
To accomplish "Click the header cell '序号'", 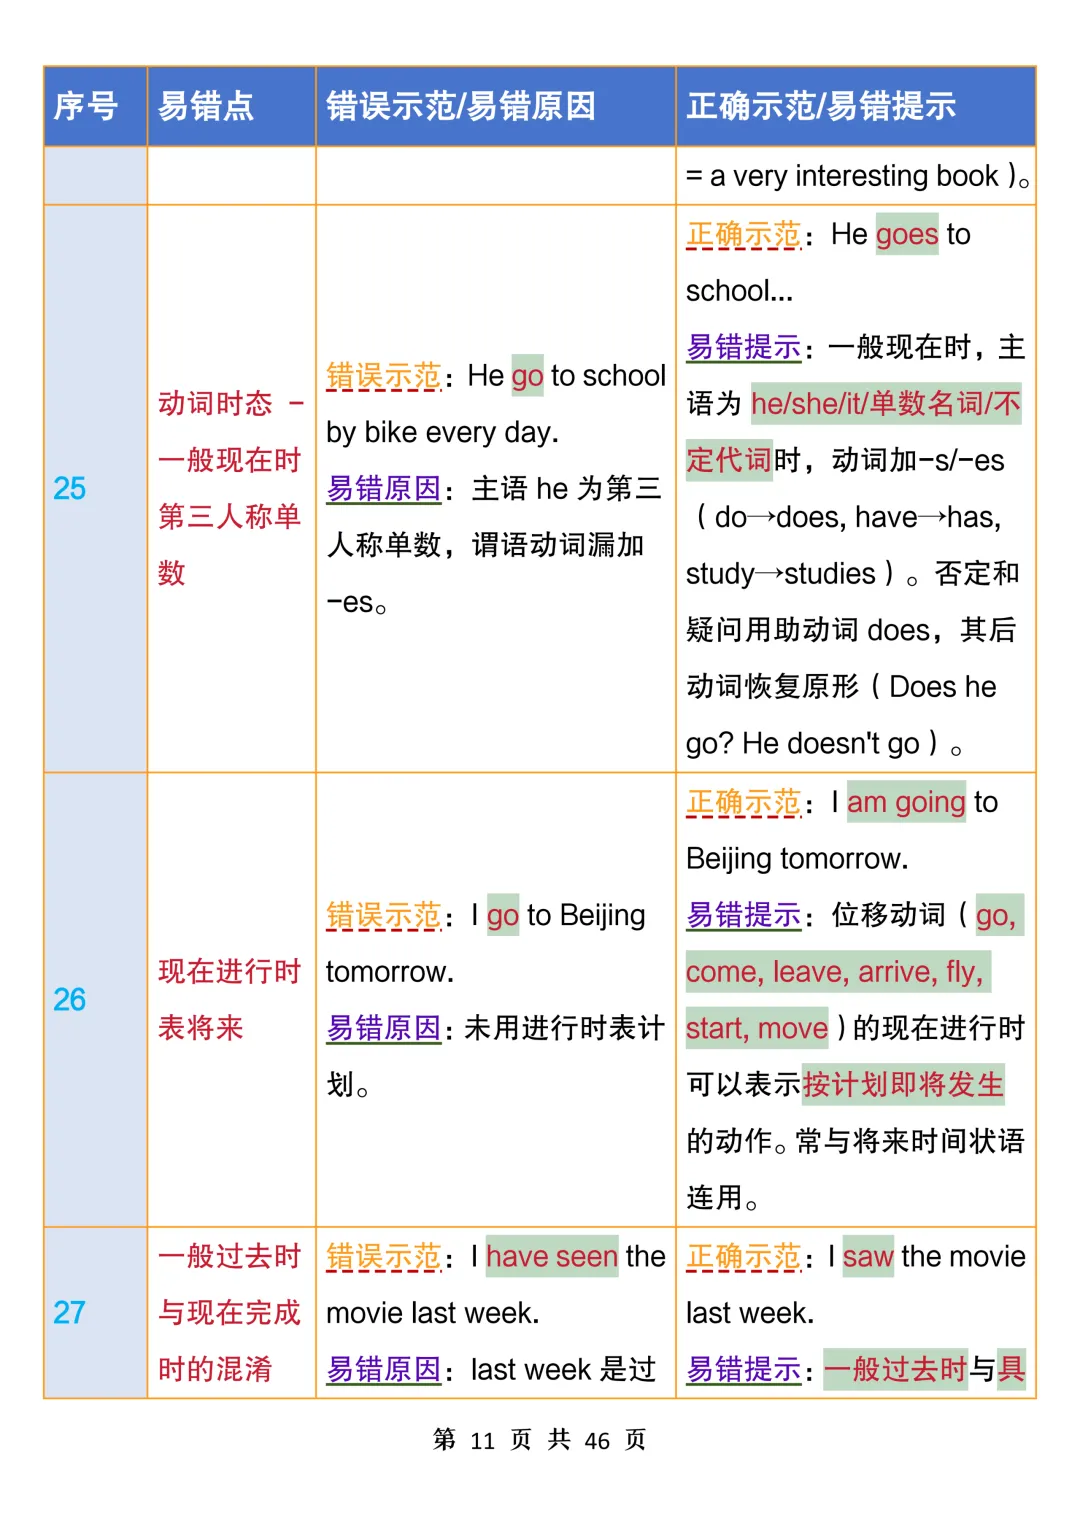I will tap(96, 106).
